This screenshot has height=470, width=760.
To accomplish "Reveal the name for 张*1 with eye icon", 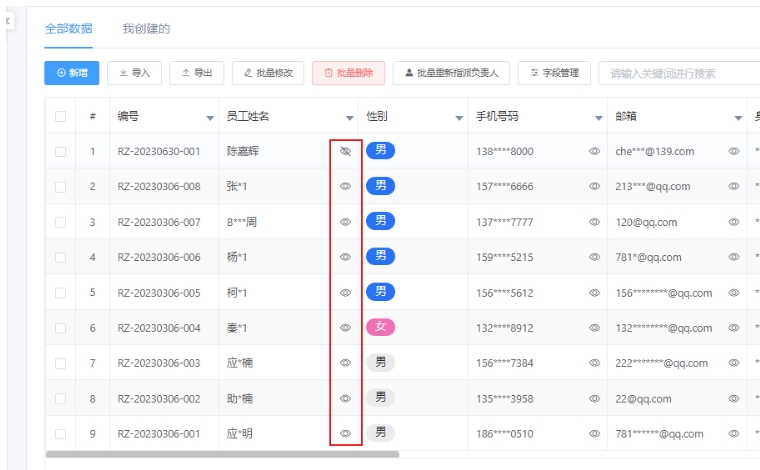I will click(346, 186).
